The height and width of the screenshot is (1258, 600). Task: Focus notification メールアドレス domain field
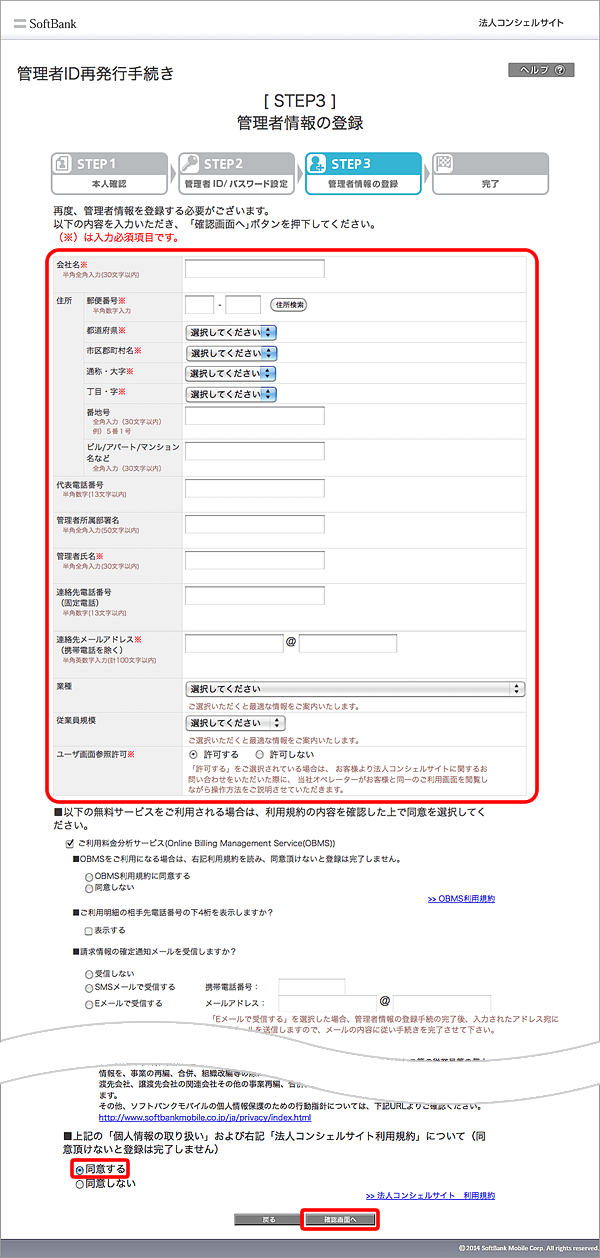442,1003
